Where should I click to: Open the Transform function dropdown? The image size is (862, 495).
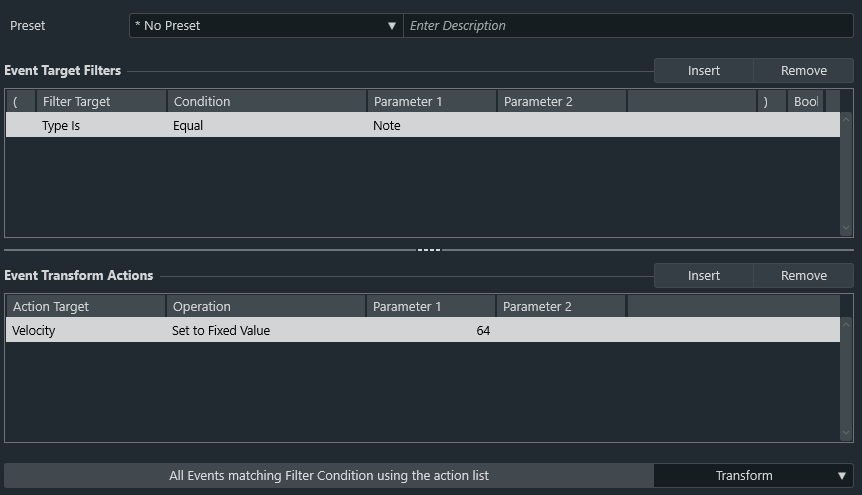pyautogui.click(x=753, y=476)
